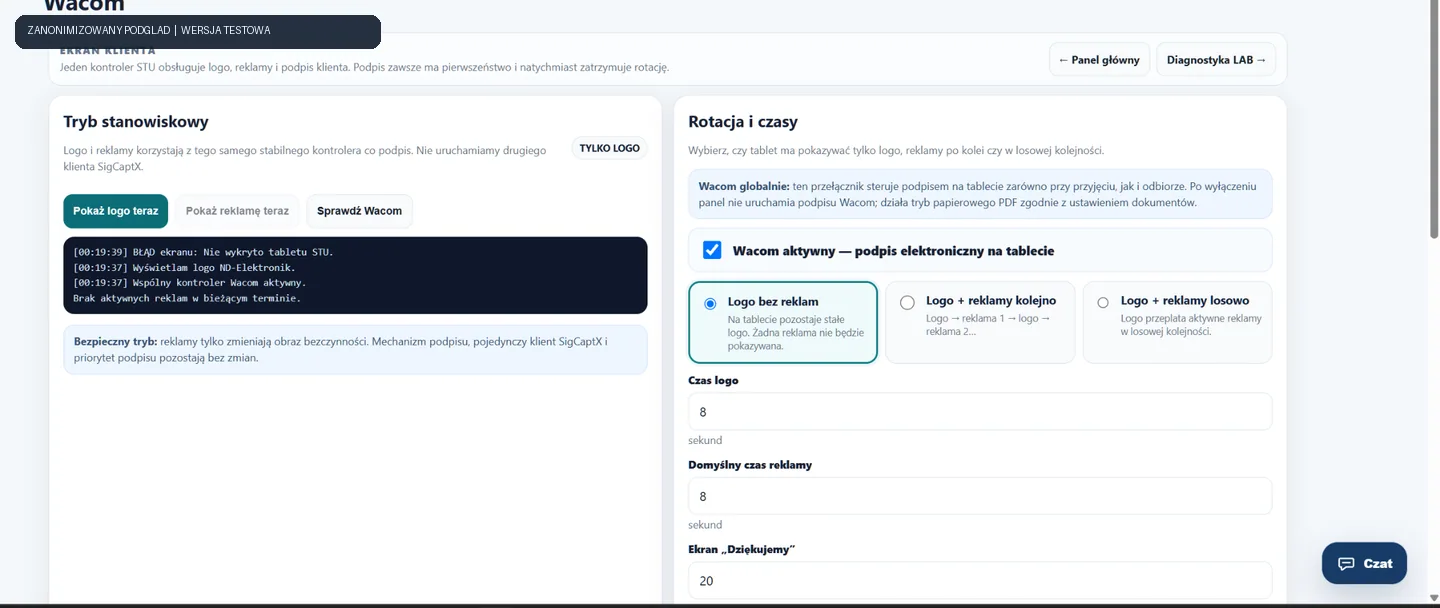Screen dimensions: 1440x608
Task: Click the Czas logo input field
Action: click(980, 411)
